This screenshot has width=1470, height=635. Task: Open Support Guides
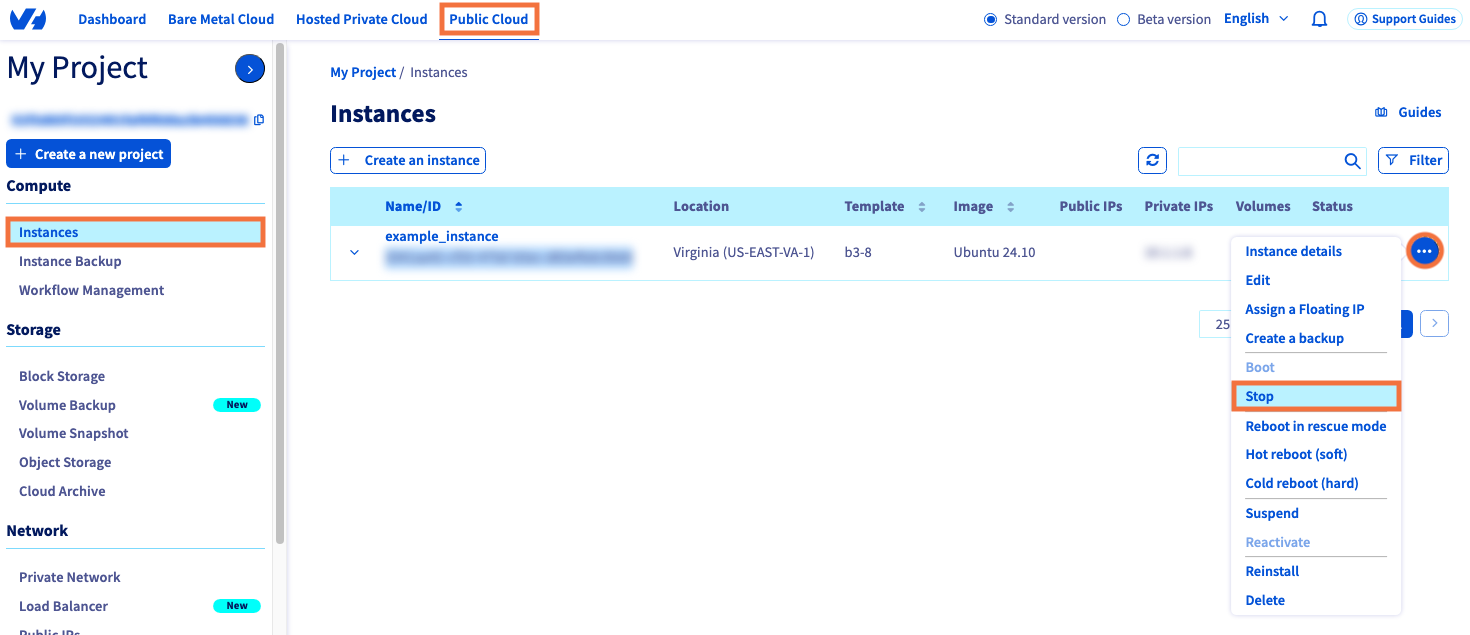coord(1403,19)
